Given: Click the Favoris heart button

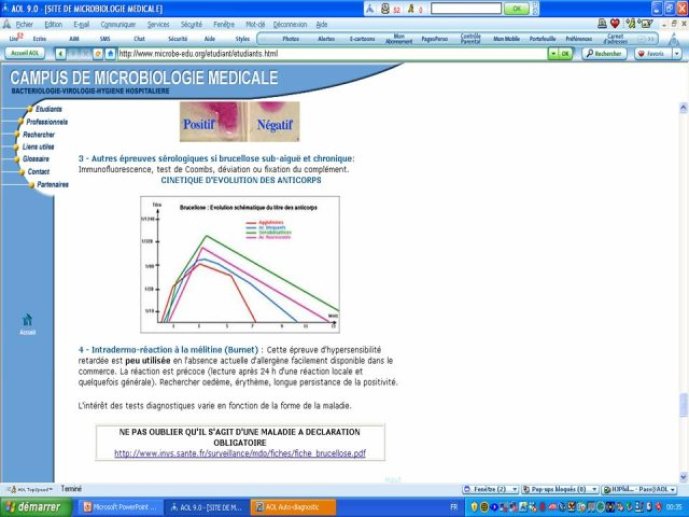Looking at the screenshot, I should point(651,54).
